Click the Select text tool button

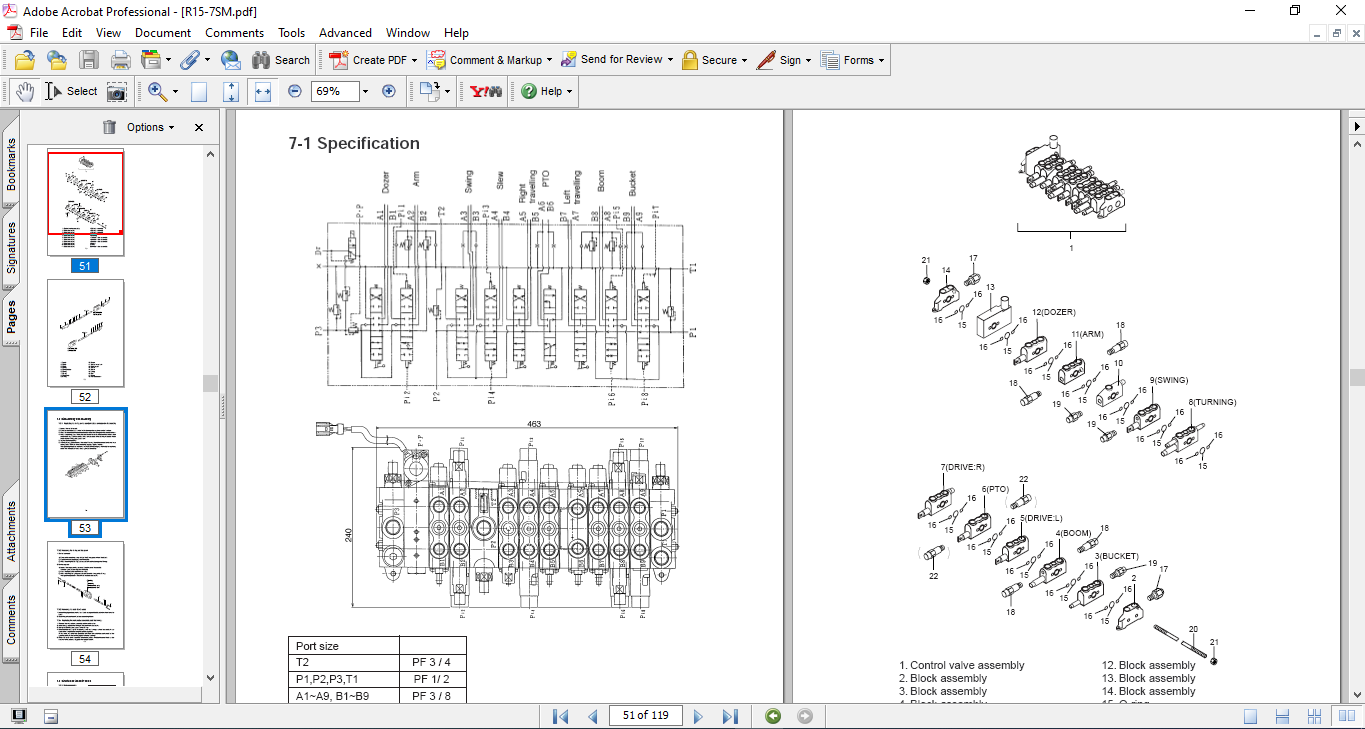[x=71, y=91]
